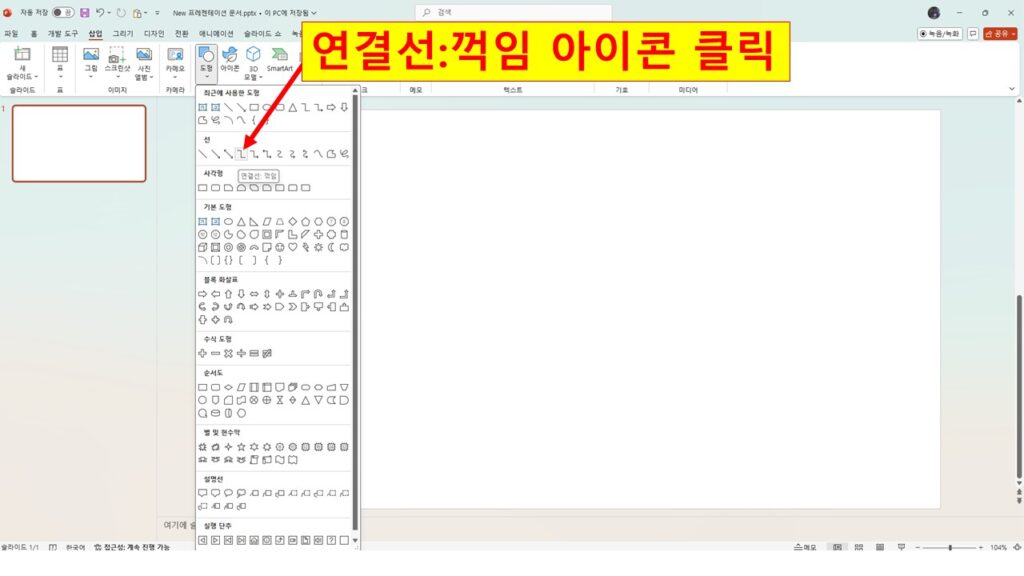Open the 그리기 (Draw) ribbon tab
The height and width of the screenshot is (576, 1024).
(x=123, y=33)
